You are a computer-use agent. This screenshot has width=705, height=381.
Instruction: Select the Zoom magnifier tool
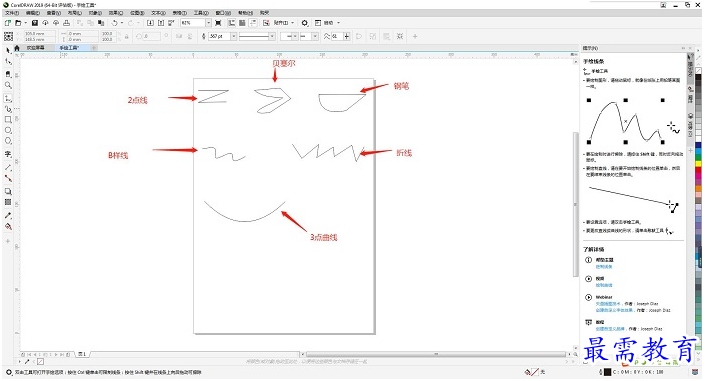(8, 85)
